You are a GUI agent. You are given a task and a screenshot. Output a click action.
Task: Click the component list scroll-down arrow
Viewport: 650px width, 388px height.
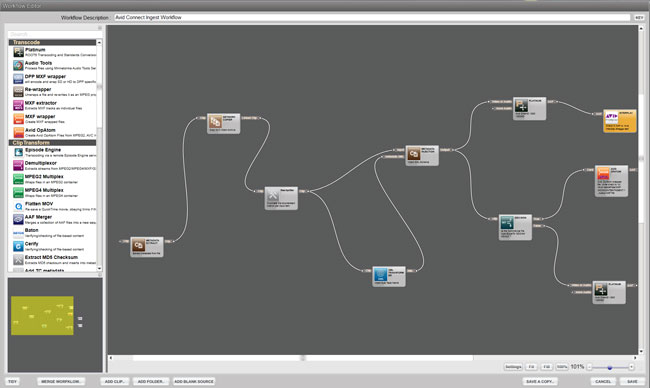(x=99, y=269)
